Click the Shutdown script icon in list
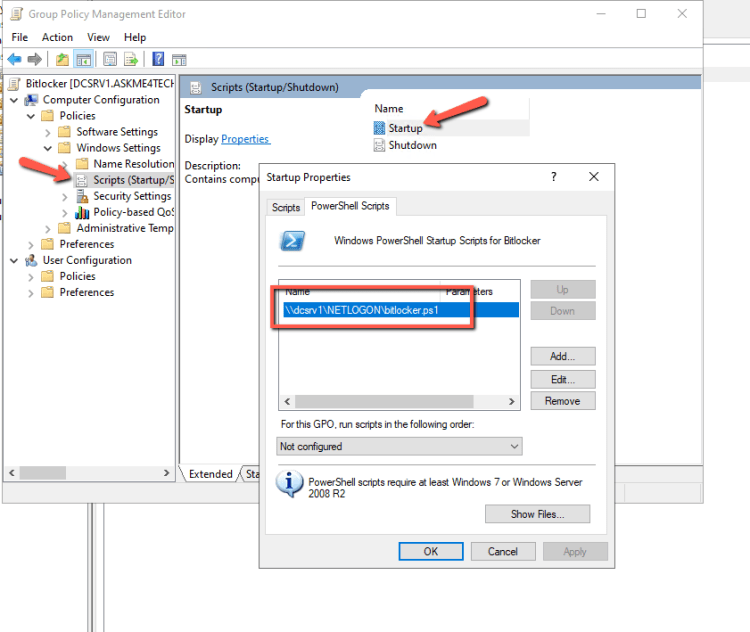Viewport: 750px width, 632px height. point(379,145)
